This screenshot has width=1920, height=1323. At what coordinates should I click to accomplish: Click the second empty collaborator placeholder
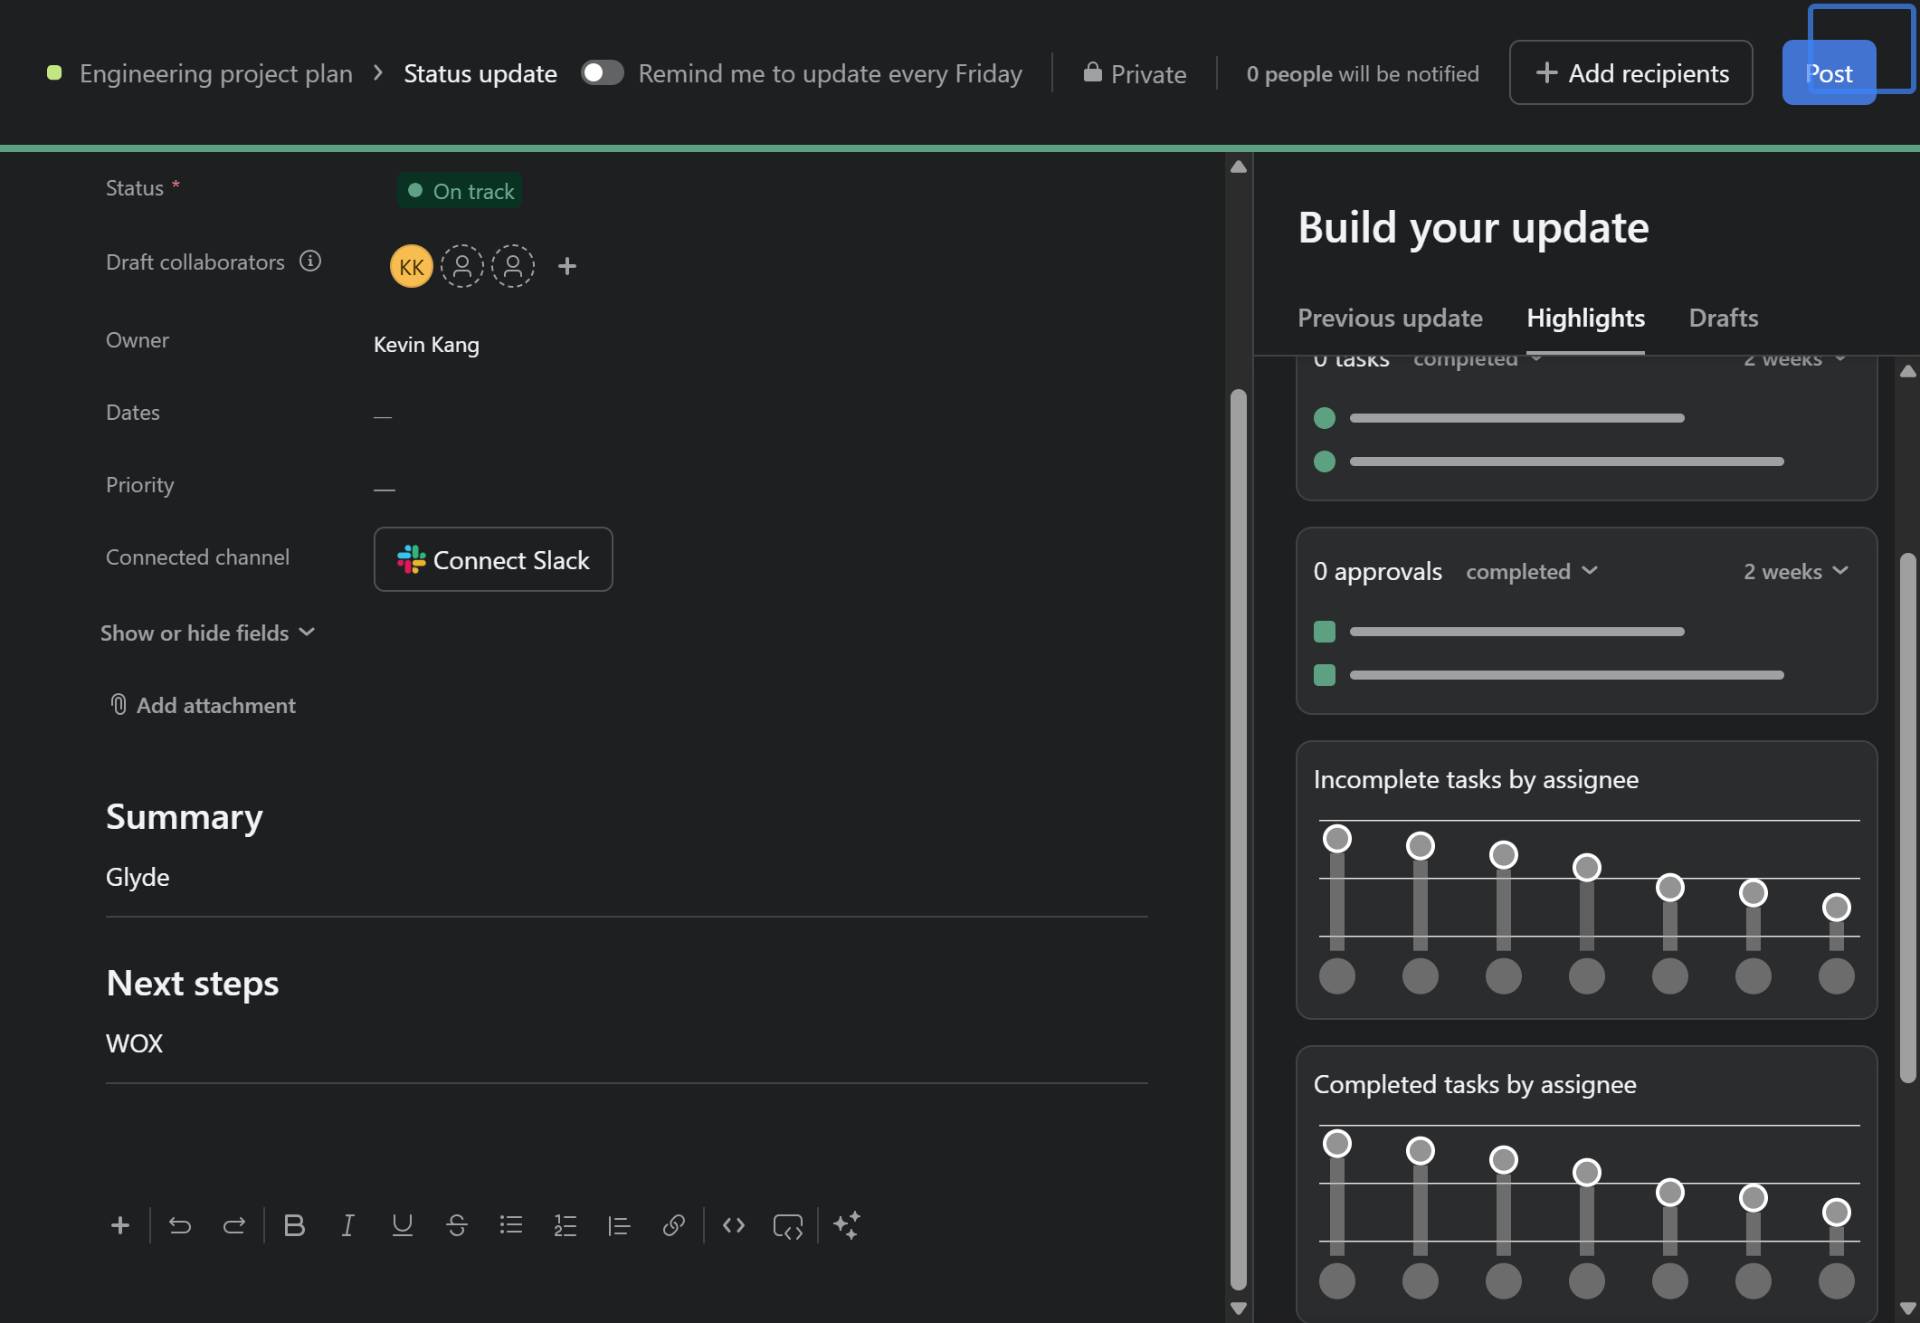point(513,266)
